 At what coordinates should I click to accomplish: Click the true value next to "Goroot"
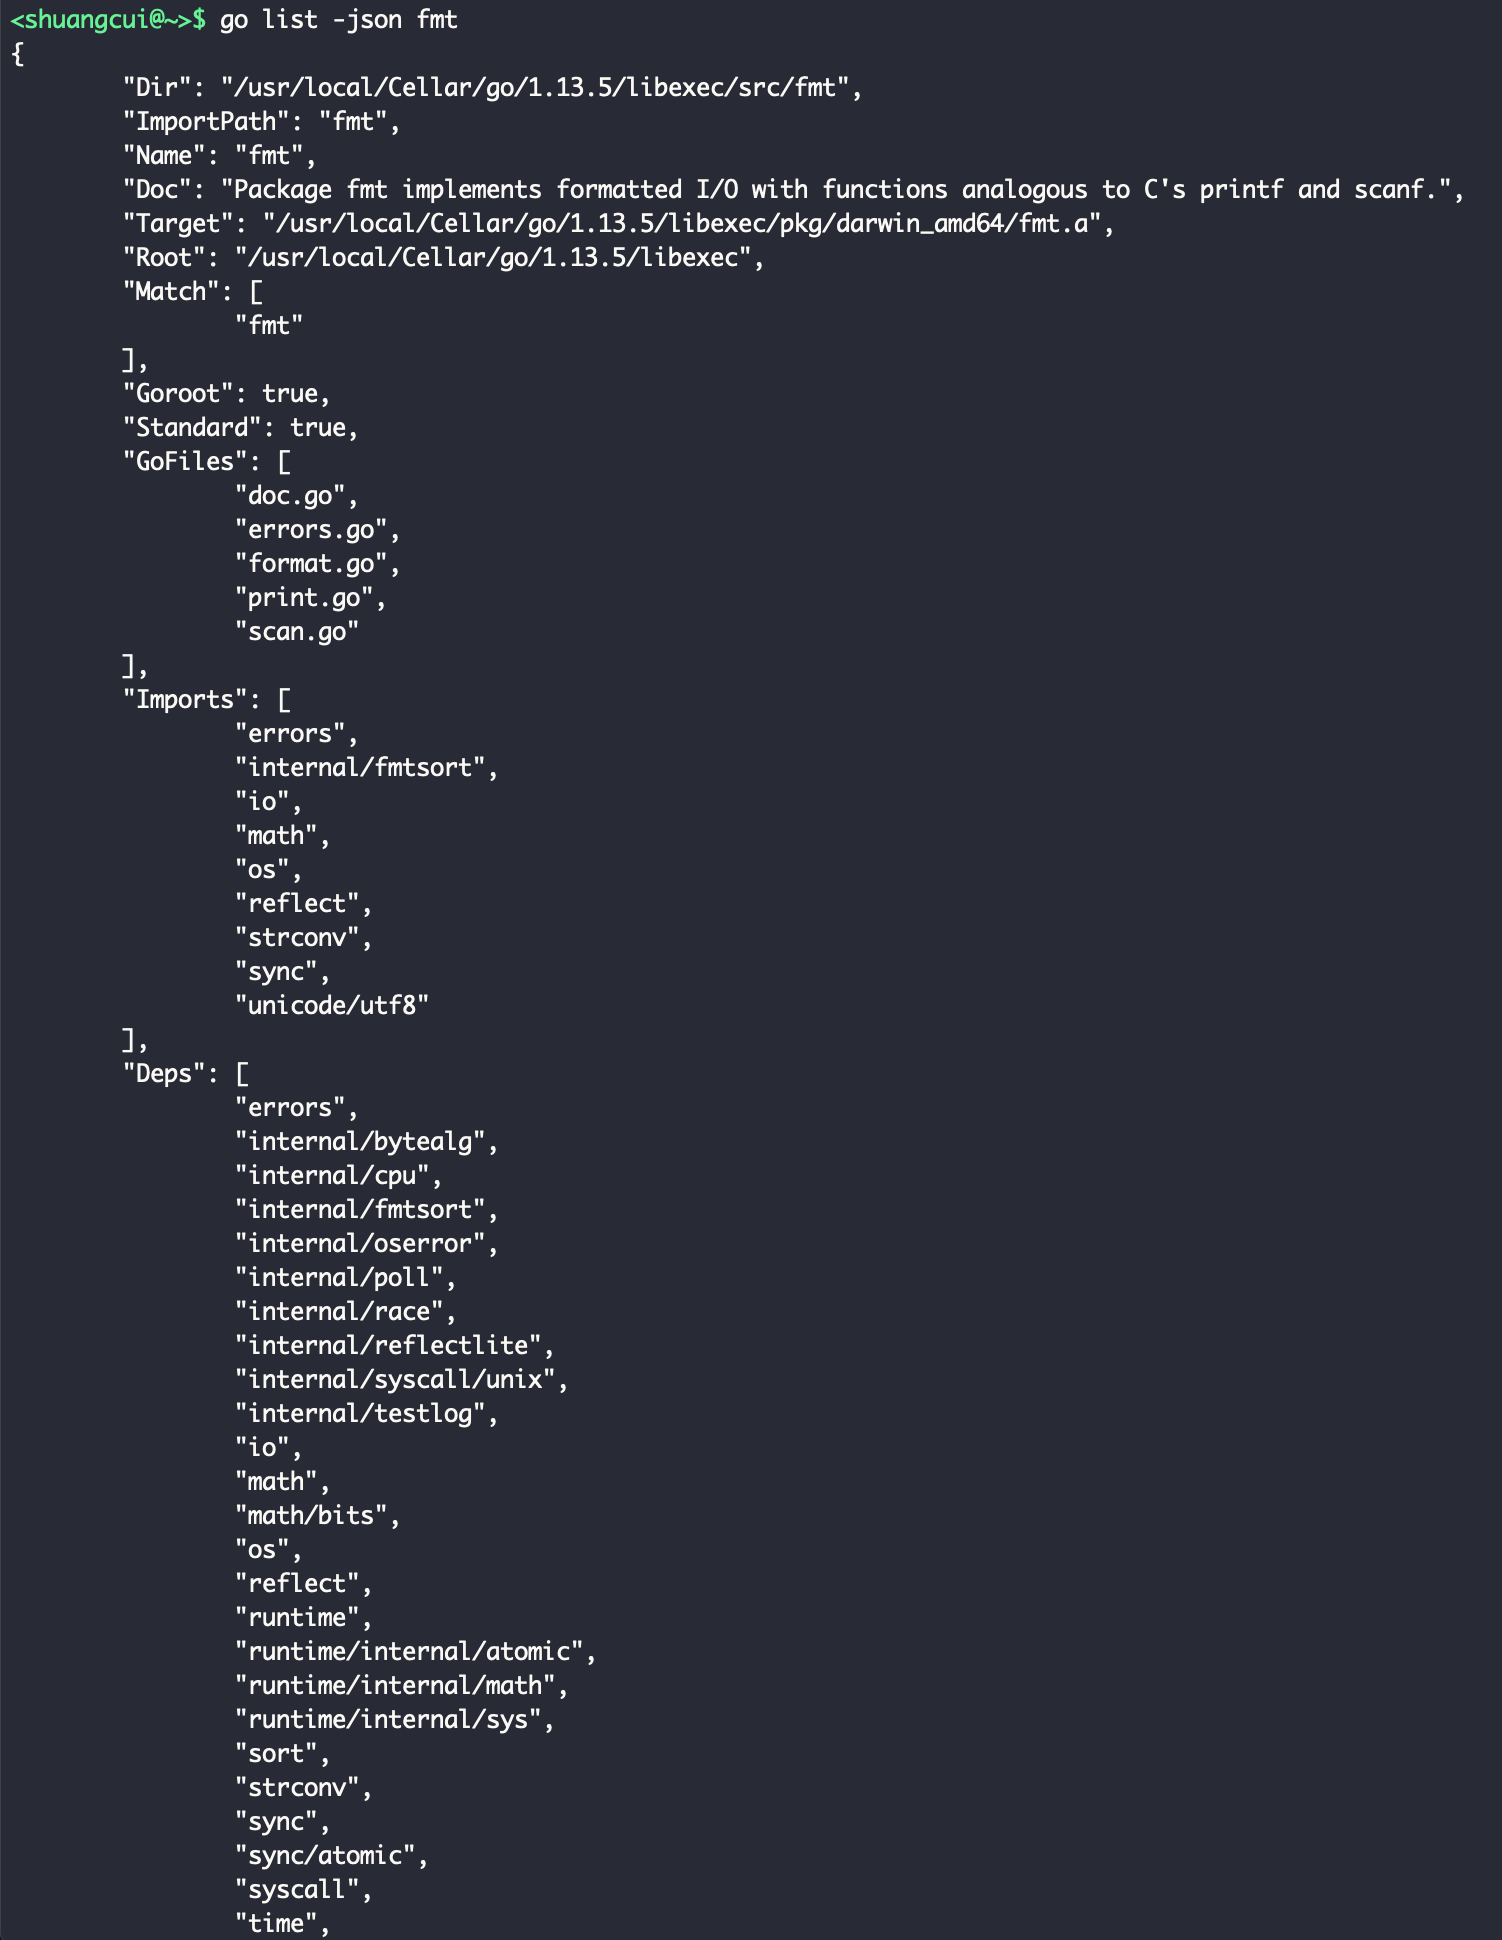point(289,394)
